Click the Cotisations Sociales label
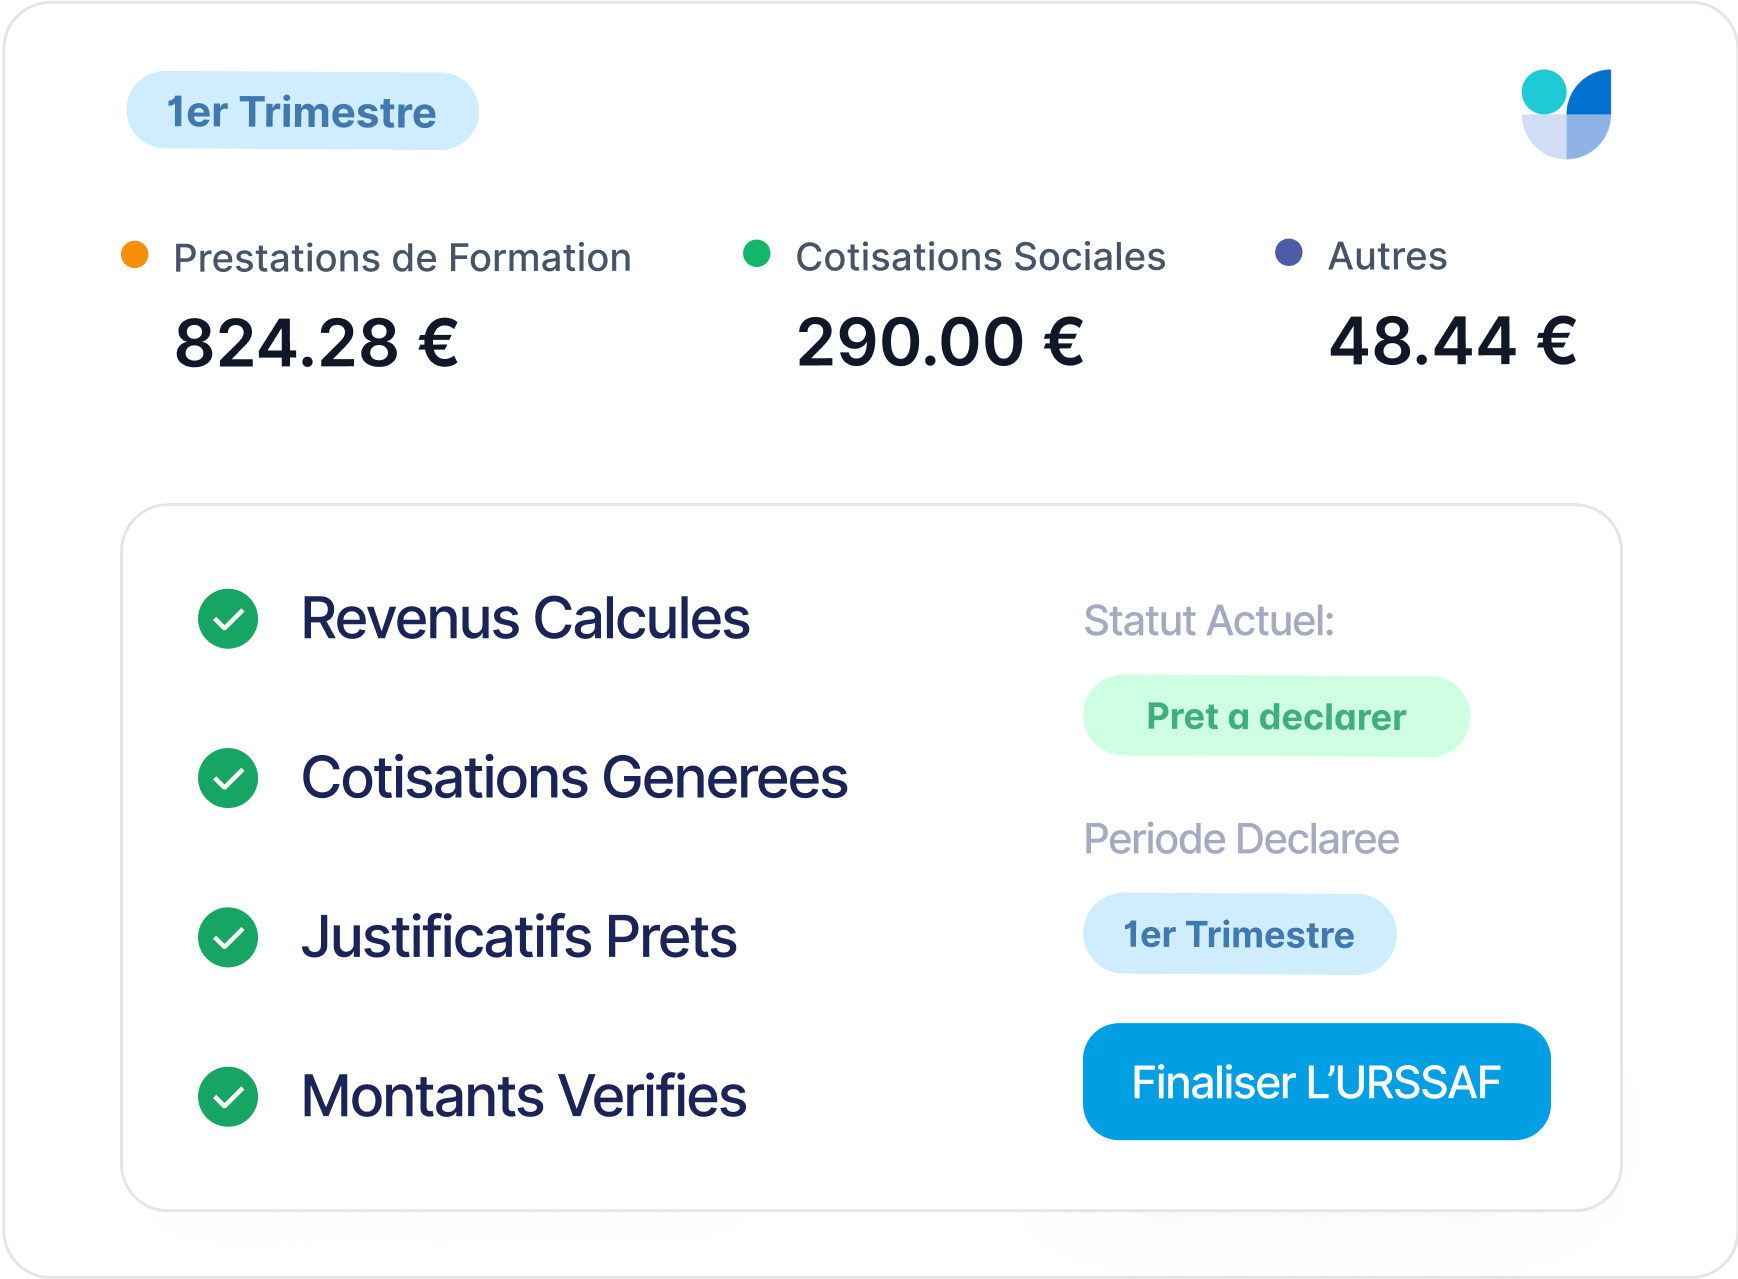This screenshot has height=1279, width=1738. (980, 257)
